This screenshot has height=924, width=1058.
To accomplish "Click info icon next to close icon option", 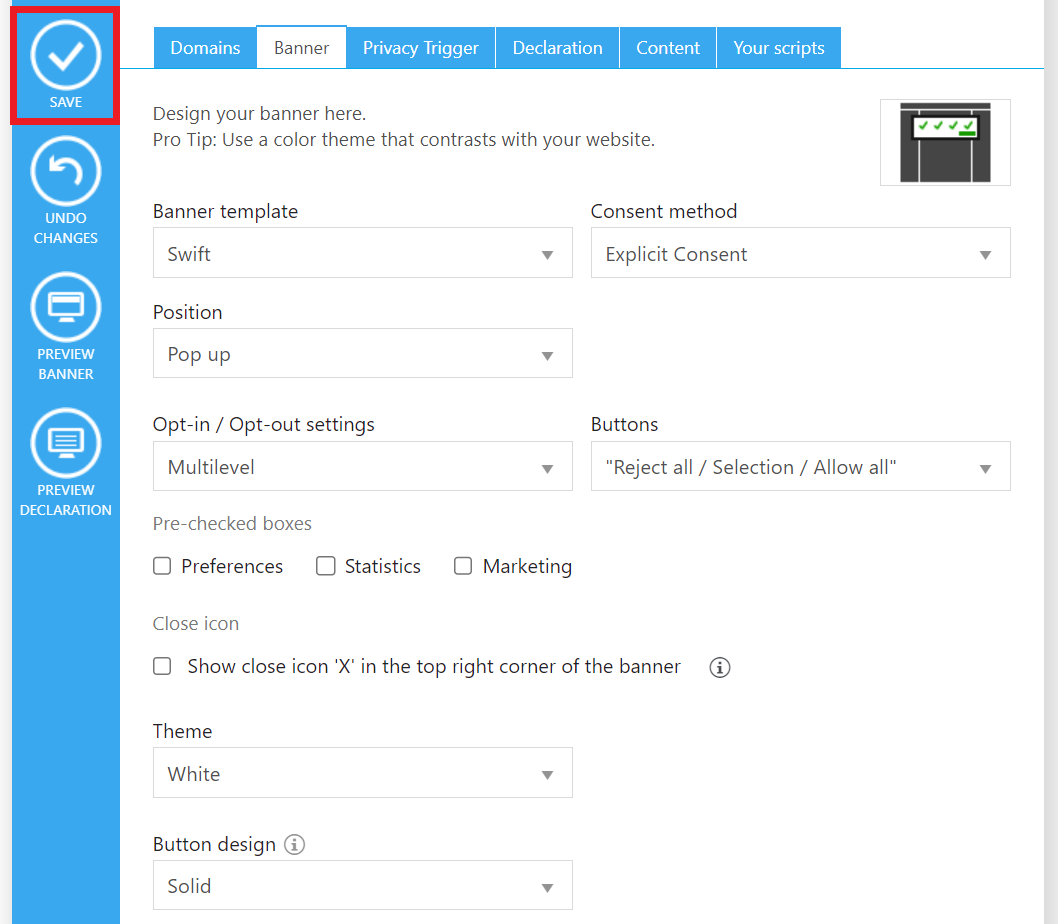I will point(719,667).
